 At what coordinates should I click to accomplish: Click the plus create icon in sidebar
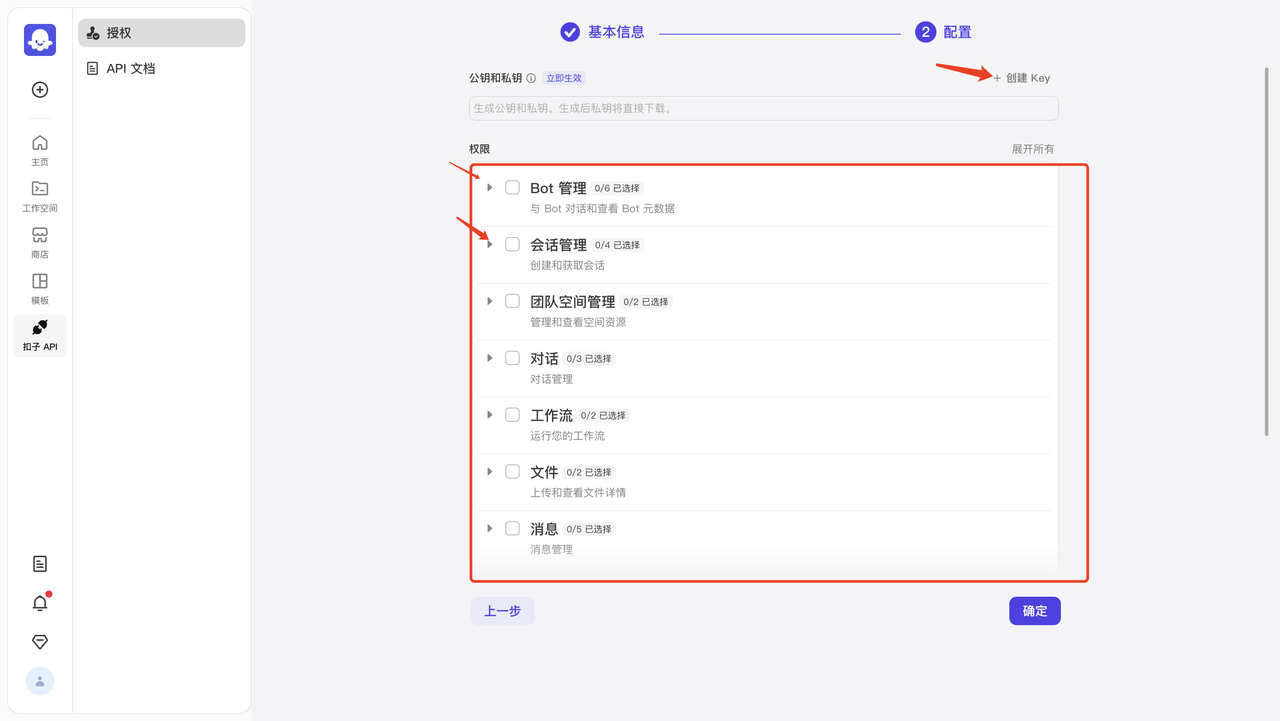pos(40,90)
